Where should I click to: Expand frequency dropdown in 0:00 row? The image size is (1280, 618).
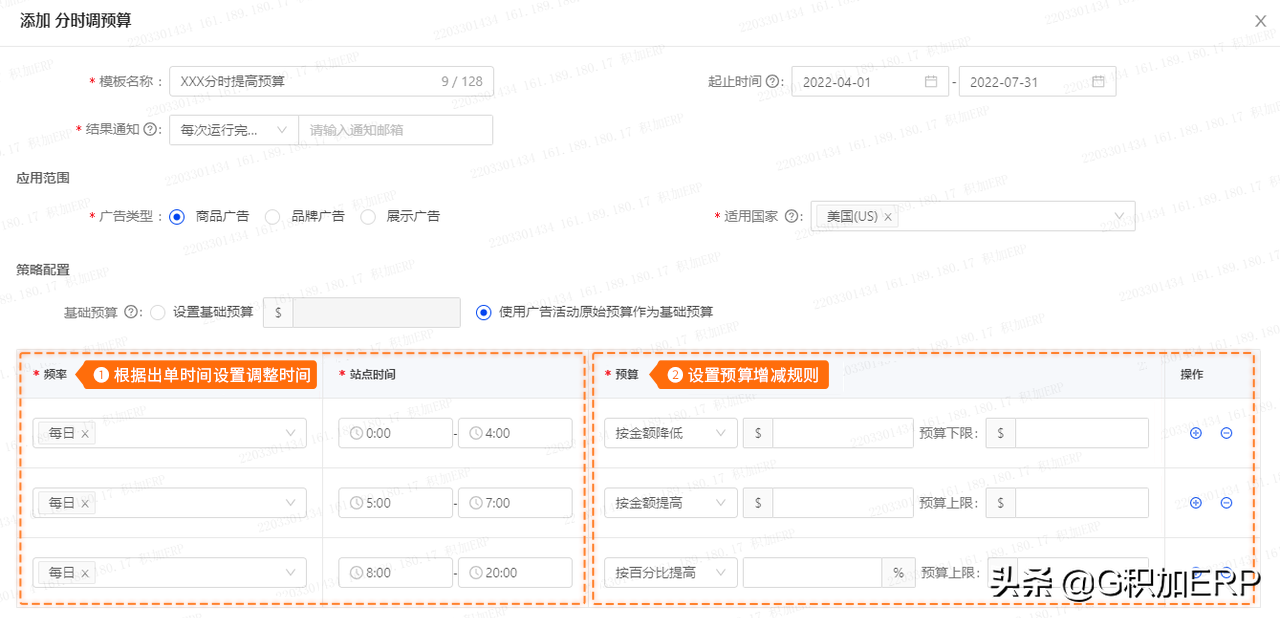(290, 433)
